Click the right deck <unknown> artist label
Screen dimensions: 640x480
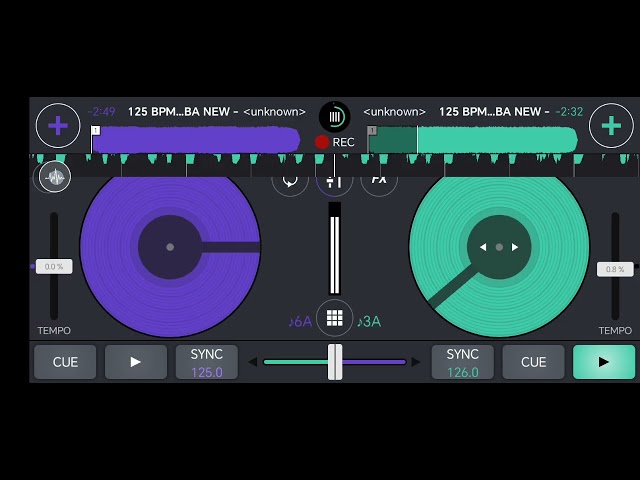pyautogui.click(x=394, y=111)
